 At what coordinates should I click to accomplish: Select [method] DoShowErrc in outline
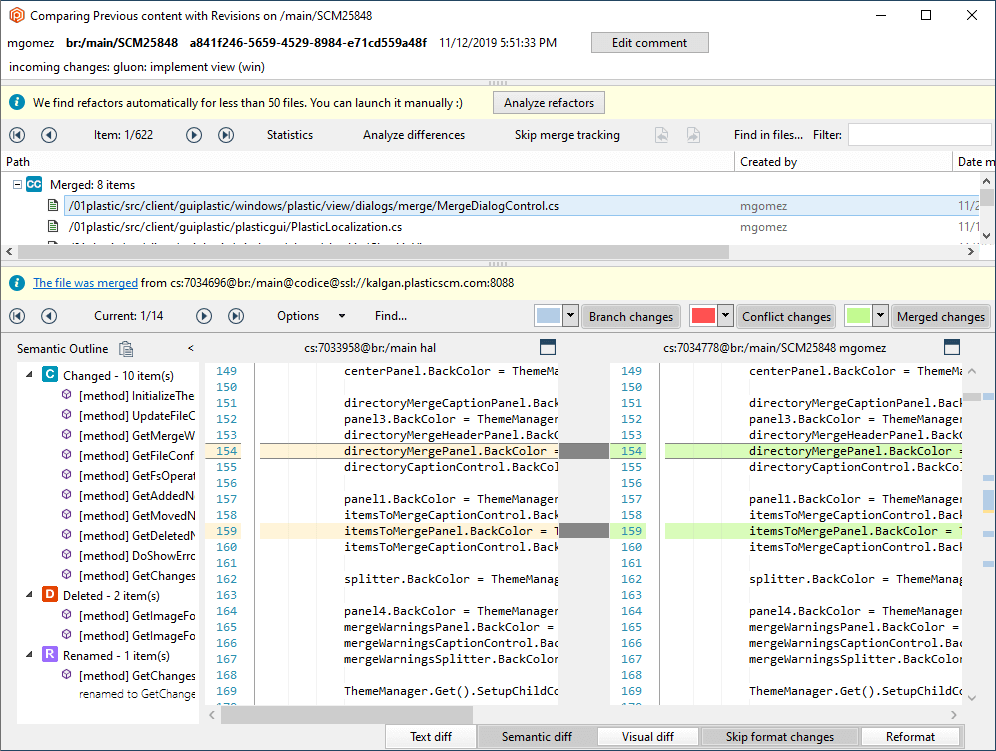coord(137,555)
